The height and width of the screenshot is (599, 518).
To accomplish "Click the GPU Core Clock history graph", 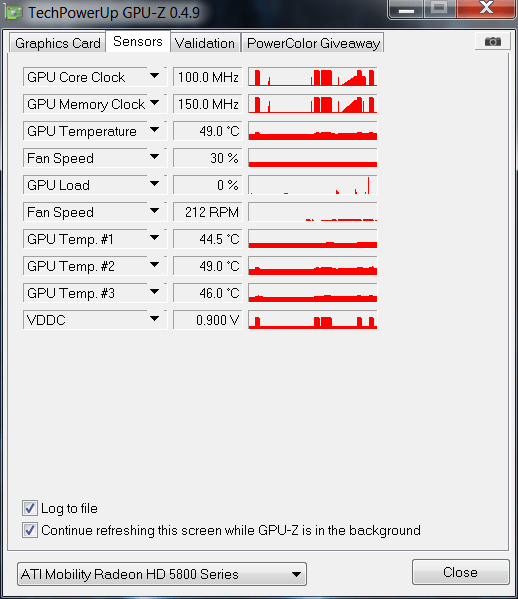I will point(312,77).
